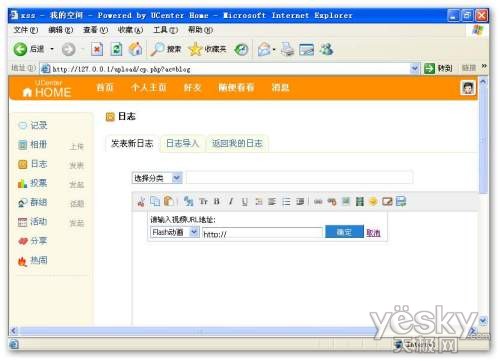Click the IE Print printer button
Screen dimensions: 500x361
(287, 49)
